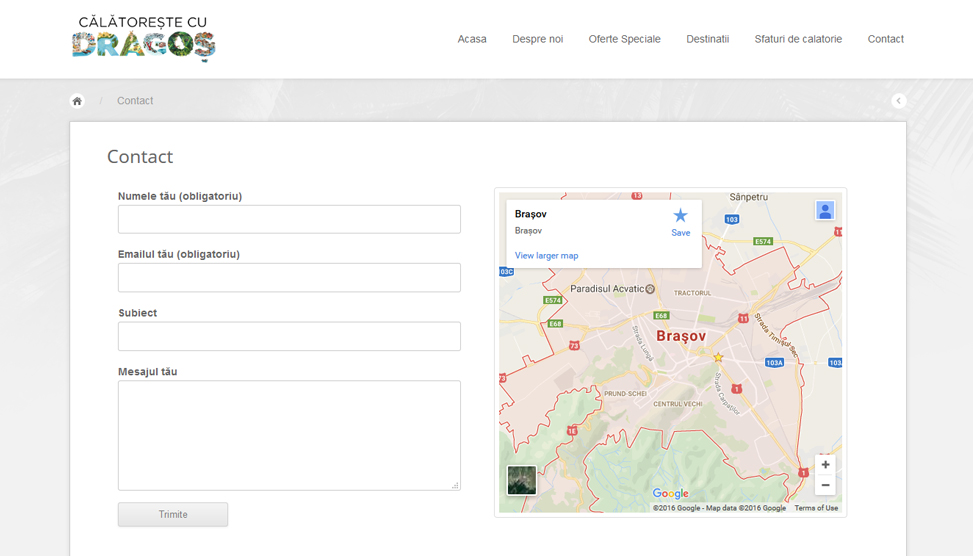This screenshot has height=556, width=973.
Task: Open the Acasa menu item
Action: click(472, 39)
